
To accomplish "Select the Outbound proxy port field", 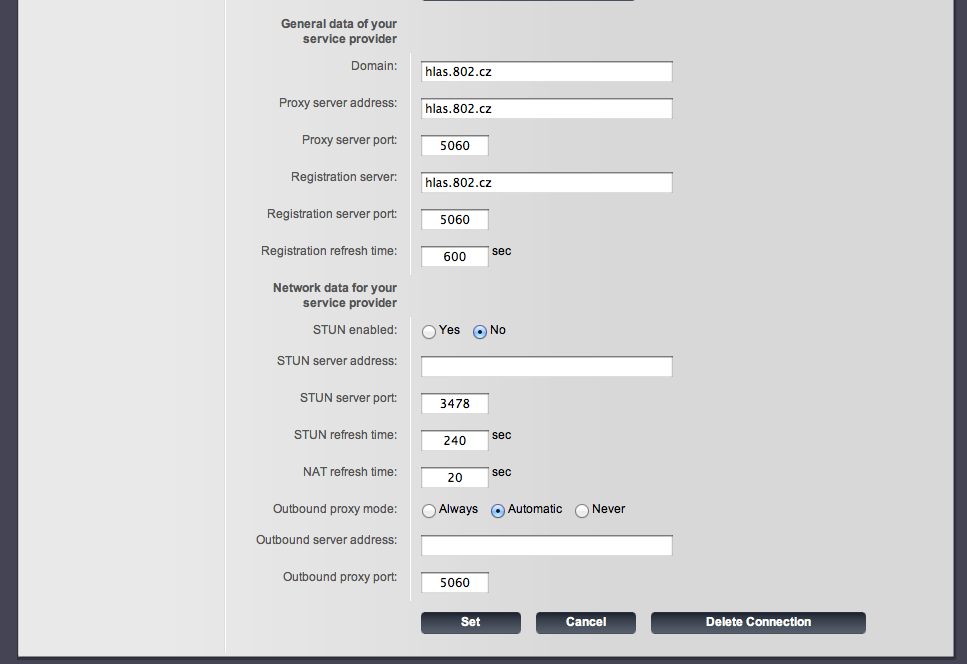I will [x=455, y=582].
